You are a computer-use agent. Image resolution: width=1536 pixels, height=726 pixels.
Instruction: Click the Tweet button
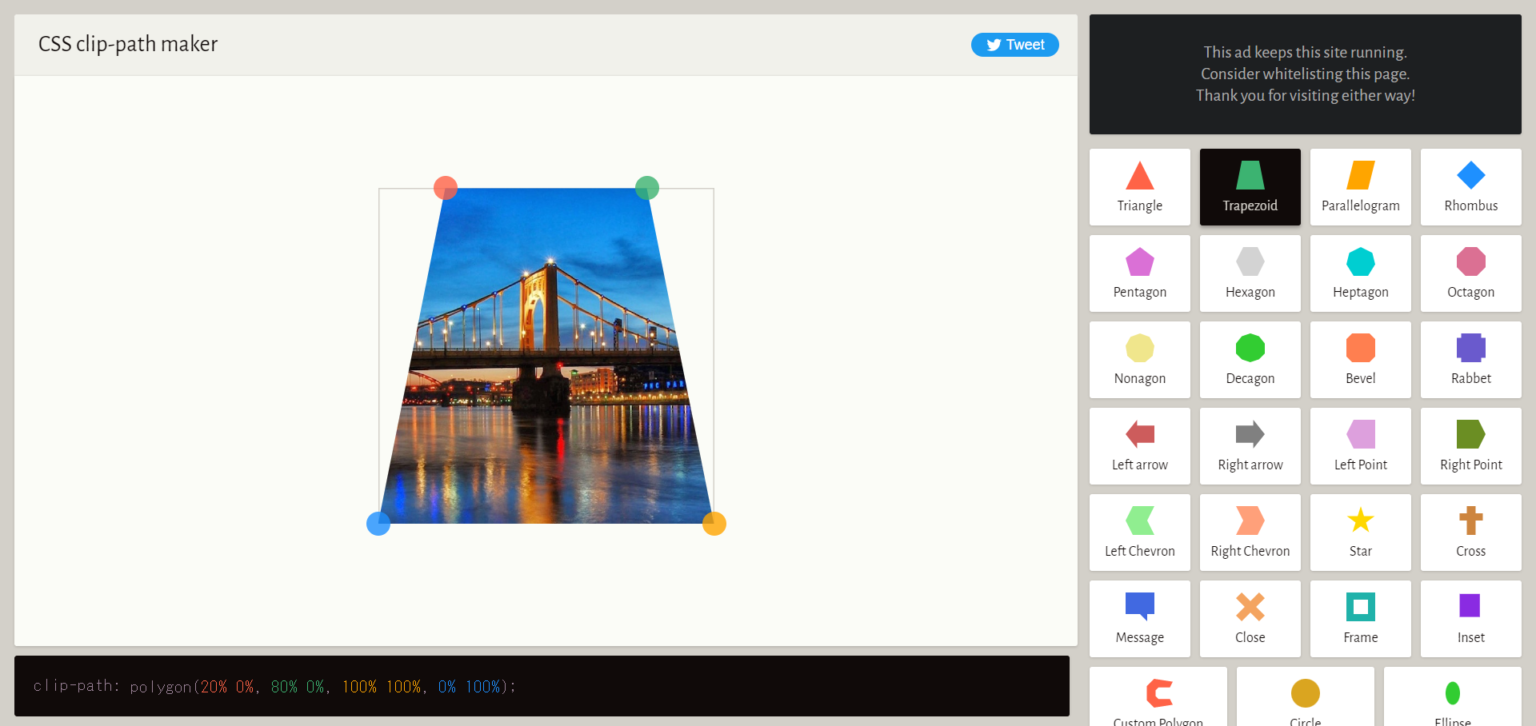pos(1014,45)
